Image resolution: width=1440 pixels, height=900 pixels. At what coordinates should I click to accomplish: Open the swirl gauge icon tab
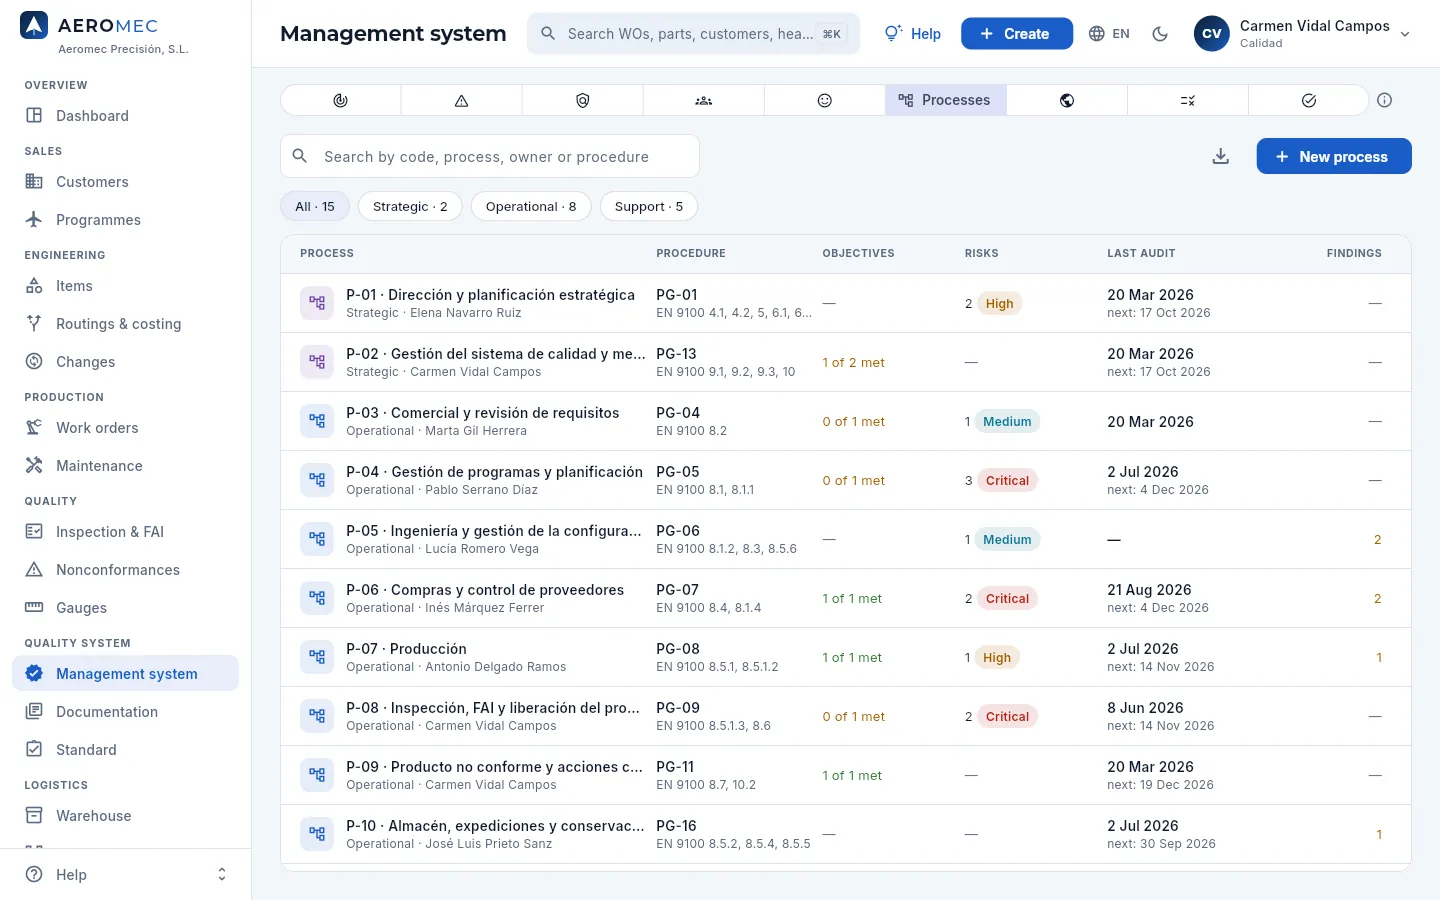point(340,100)
